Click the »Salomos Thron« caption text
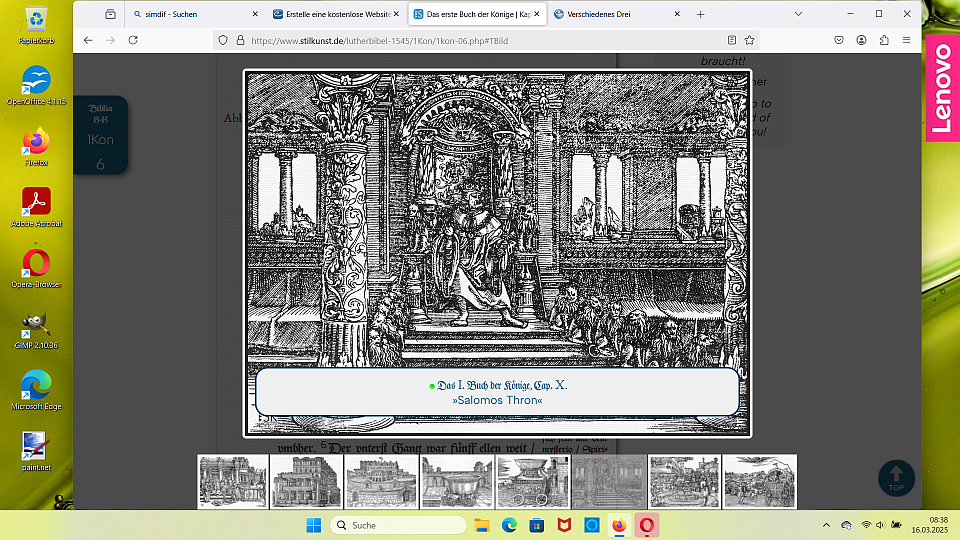This screenshot has height=540, width=960. pyautogui.click(x=497, y=400)
